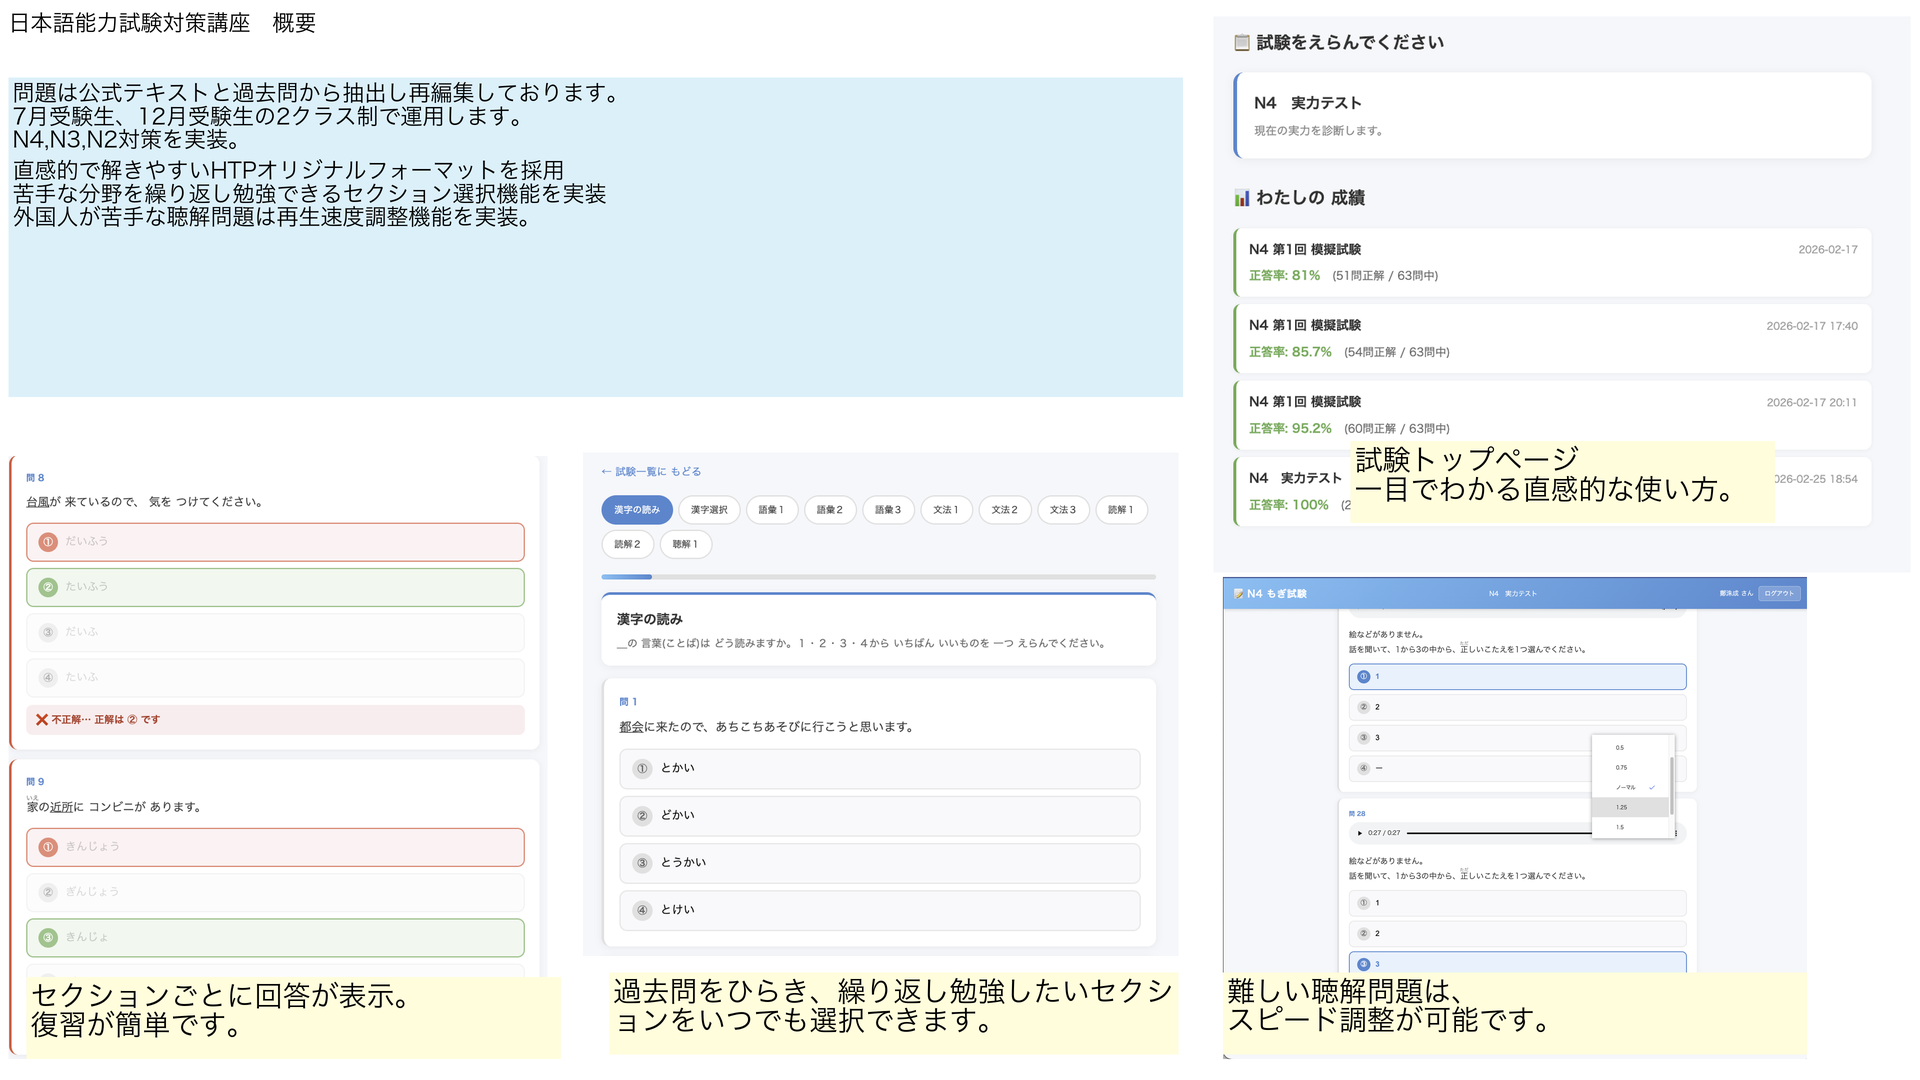Select 0.5 playback speed
The width and height of the screenshot is (1920, 1080).
click(x=1621, y=748)
